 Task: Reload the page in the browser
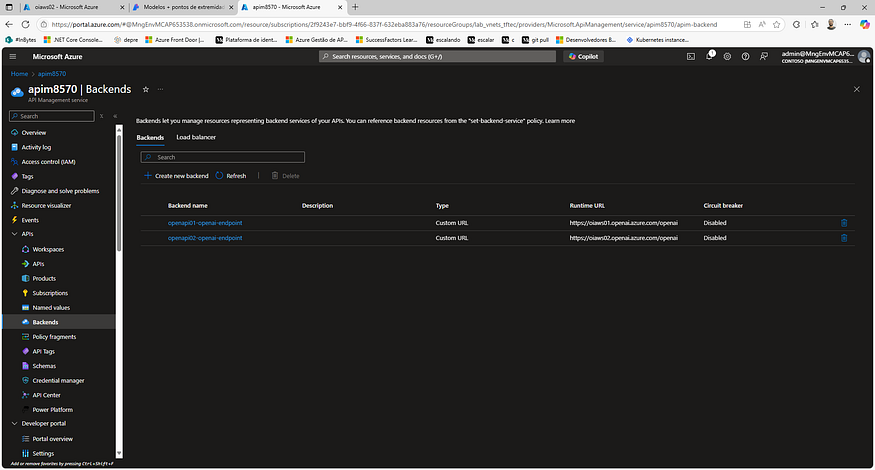tap(25, 25)
